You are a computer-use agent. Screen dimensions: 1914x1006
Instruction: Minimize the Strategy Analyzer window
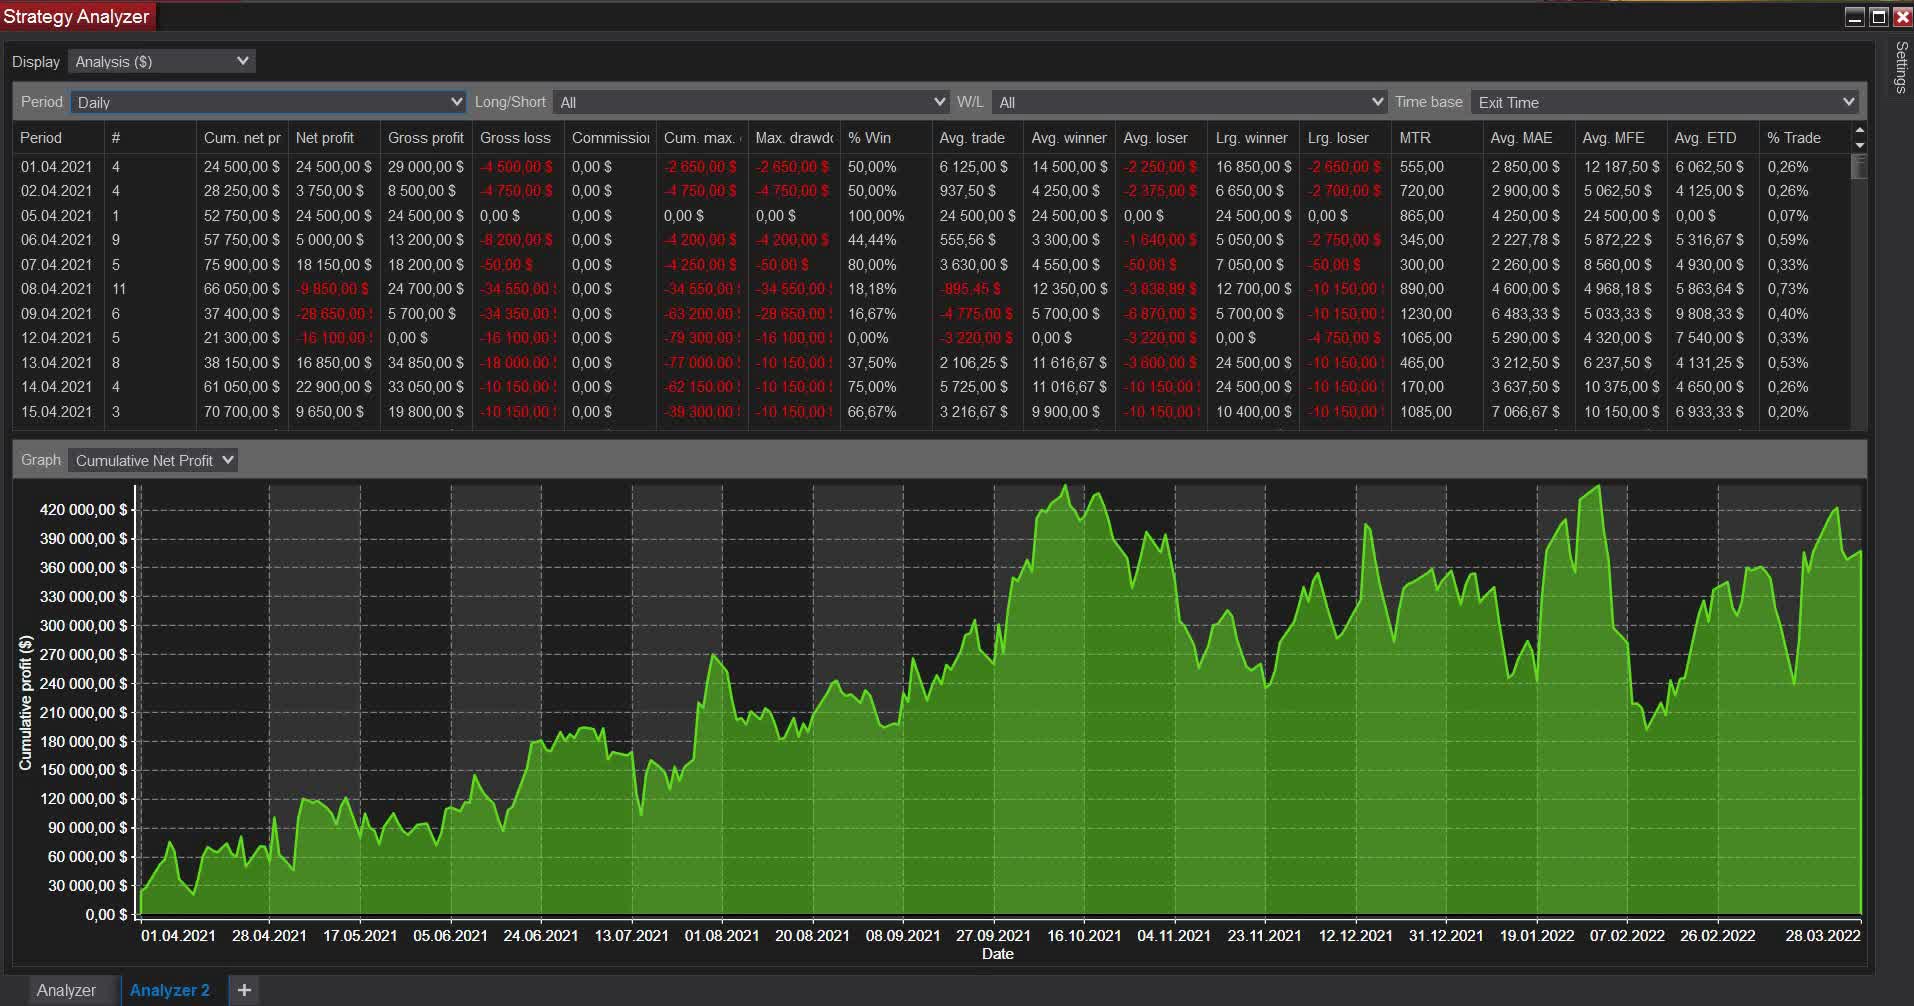tap(1855, 17)
